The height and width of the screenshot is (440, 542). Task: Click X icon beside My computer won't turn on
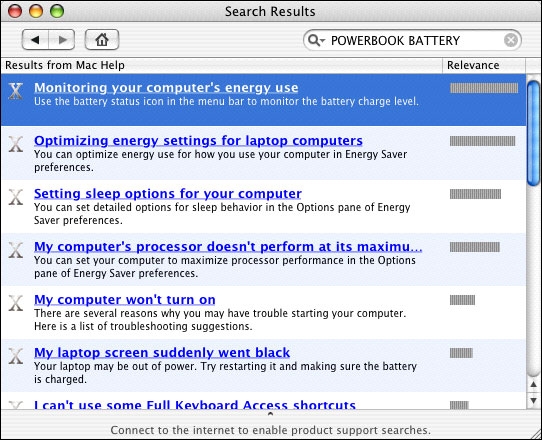click(16, 303)
